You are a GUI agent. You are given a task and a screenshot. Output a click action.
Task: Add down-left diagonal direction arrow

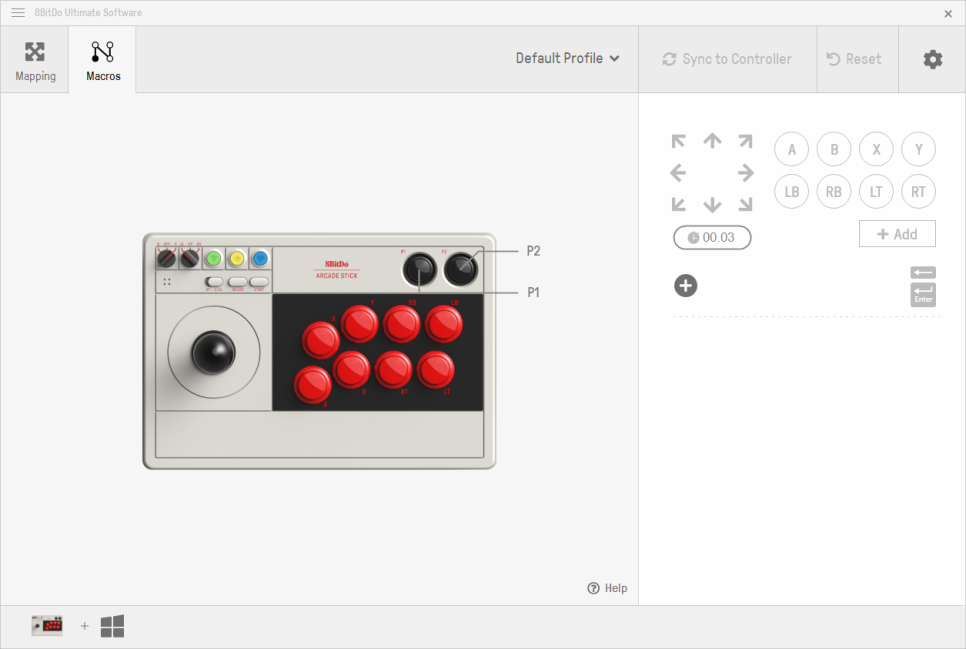pos(678,205)
